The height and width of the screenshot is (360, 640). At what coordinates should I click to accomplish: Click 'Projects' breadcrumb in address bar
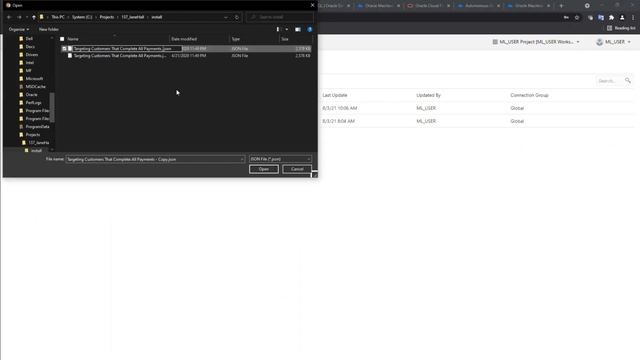[x=107, y=17]
